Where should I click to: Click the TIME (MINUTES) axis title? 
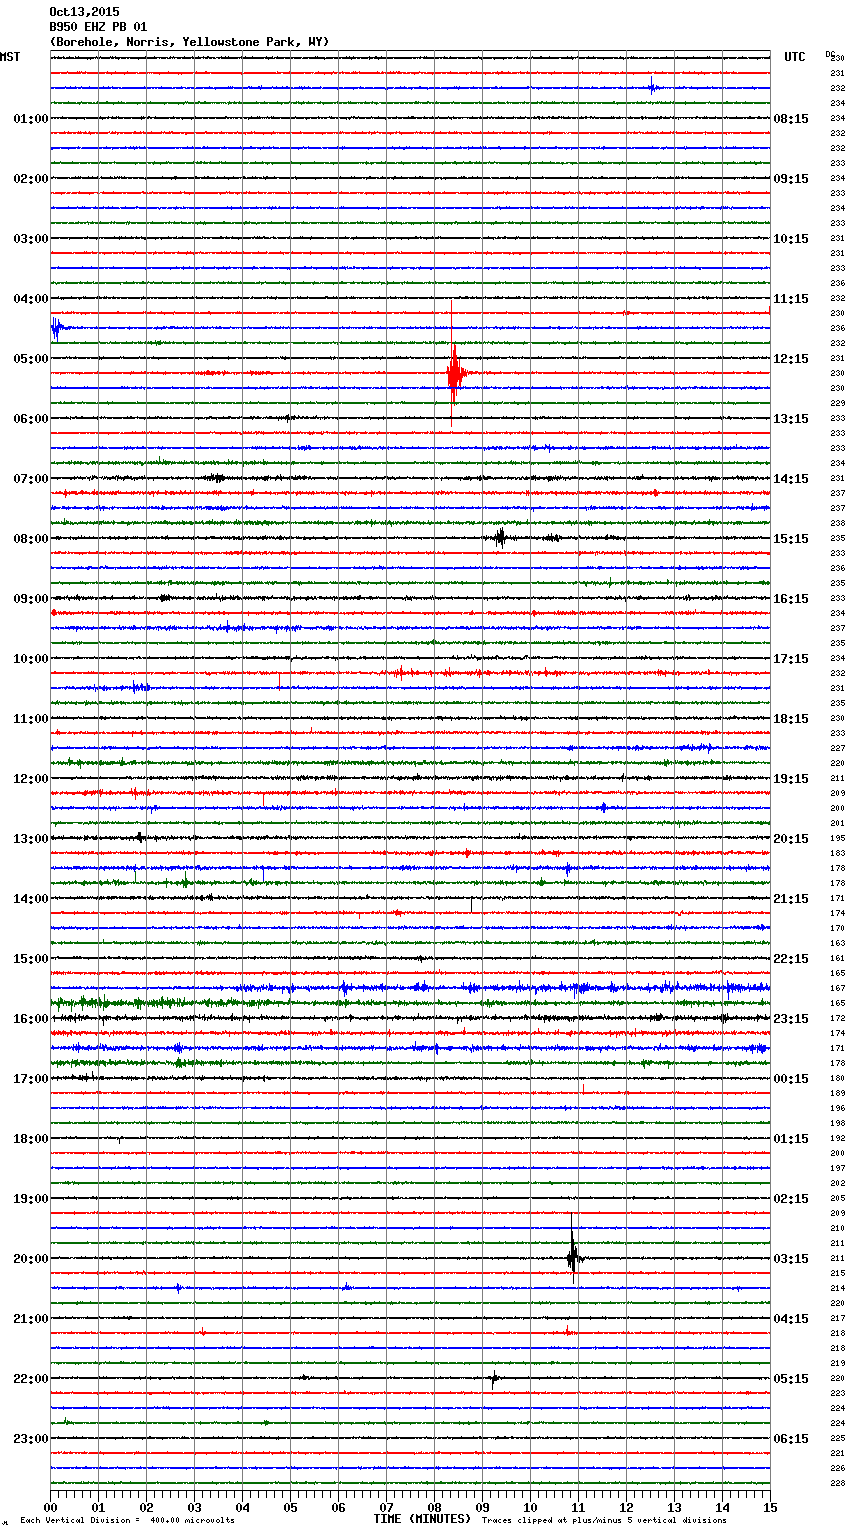422,1519
